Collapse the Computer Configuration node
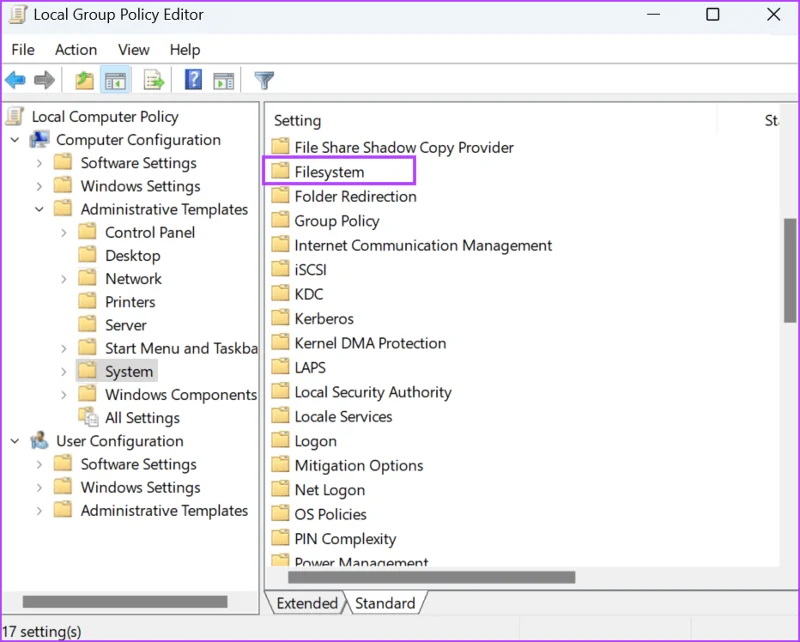This screenshot has width=800, height=642. [15, 139]
